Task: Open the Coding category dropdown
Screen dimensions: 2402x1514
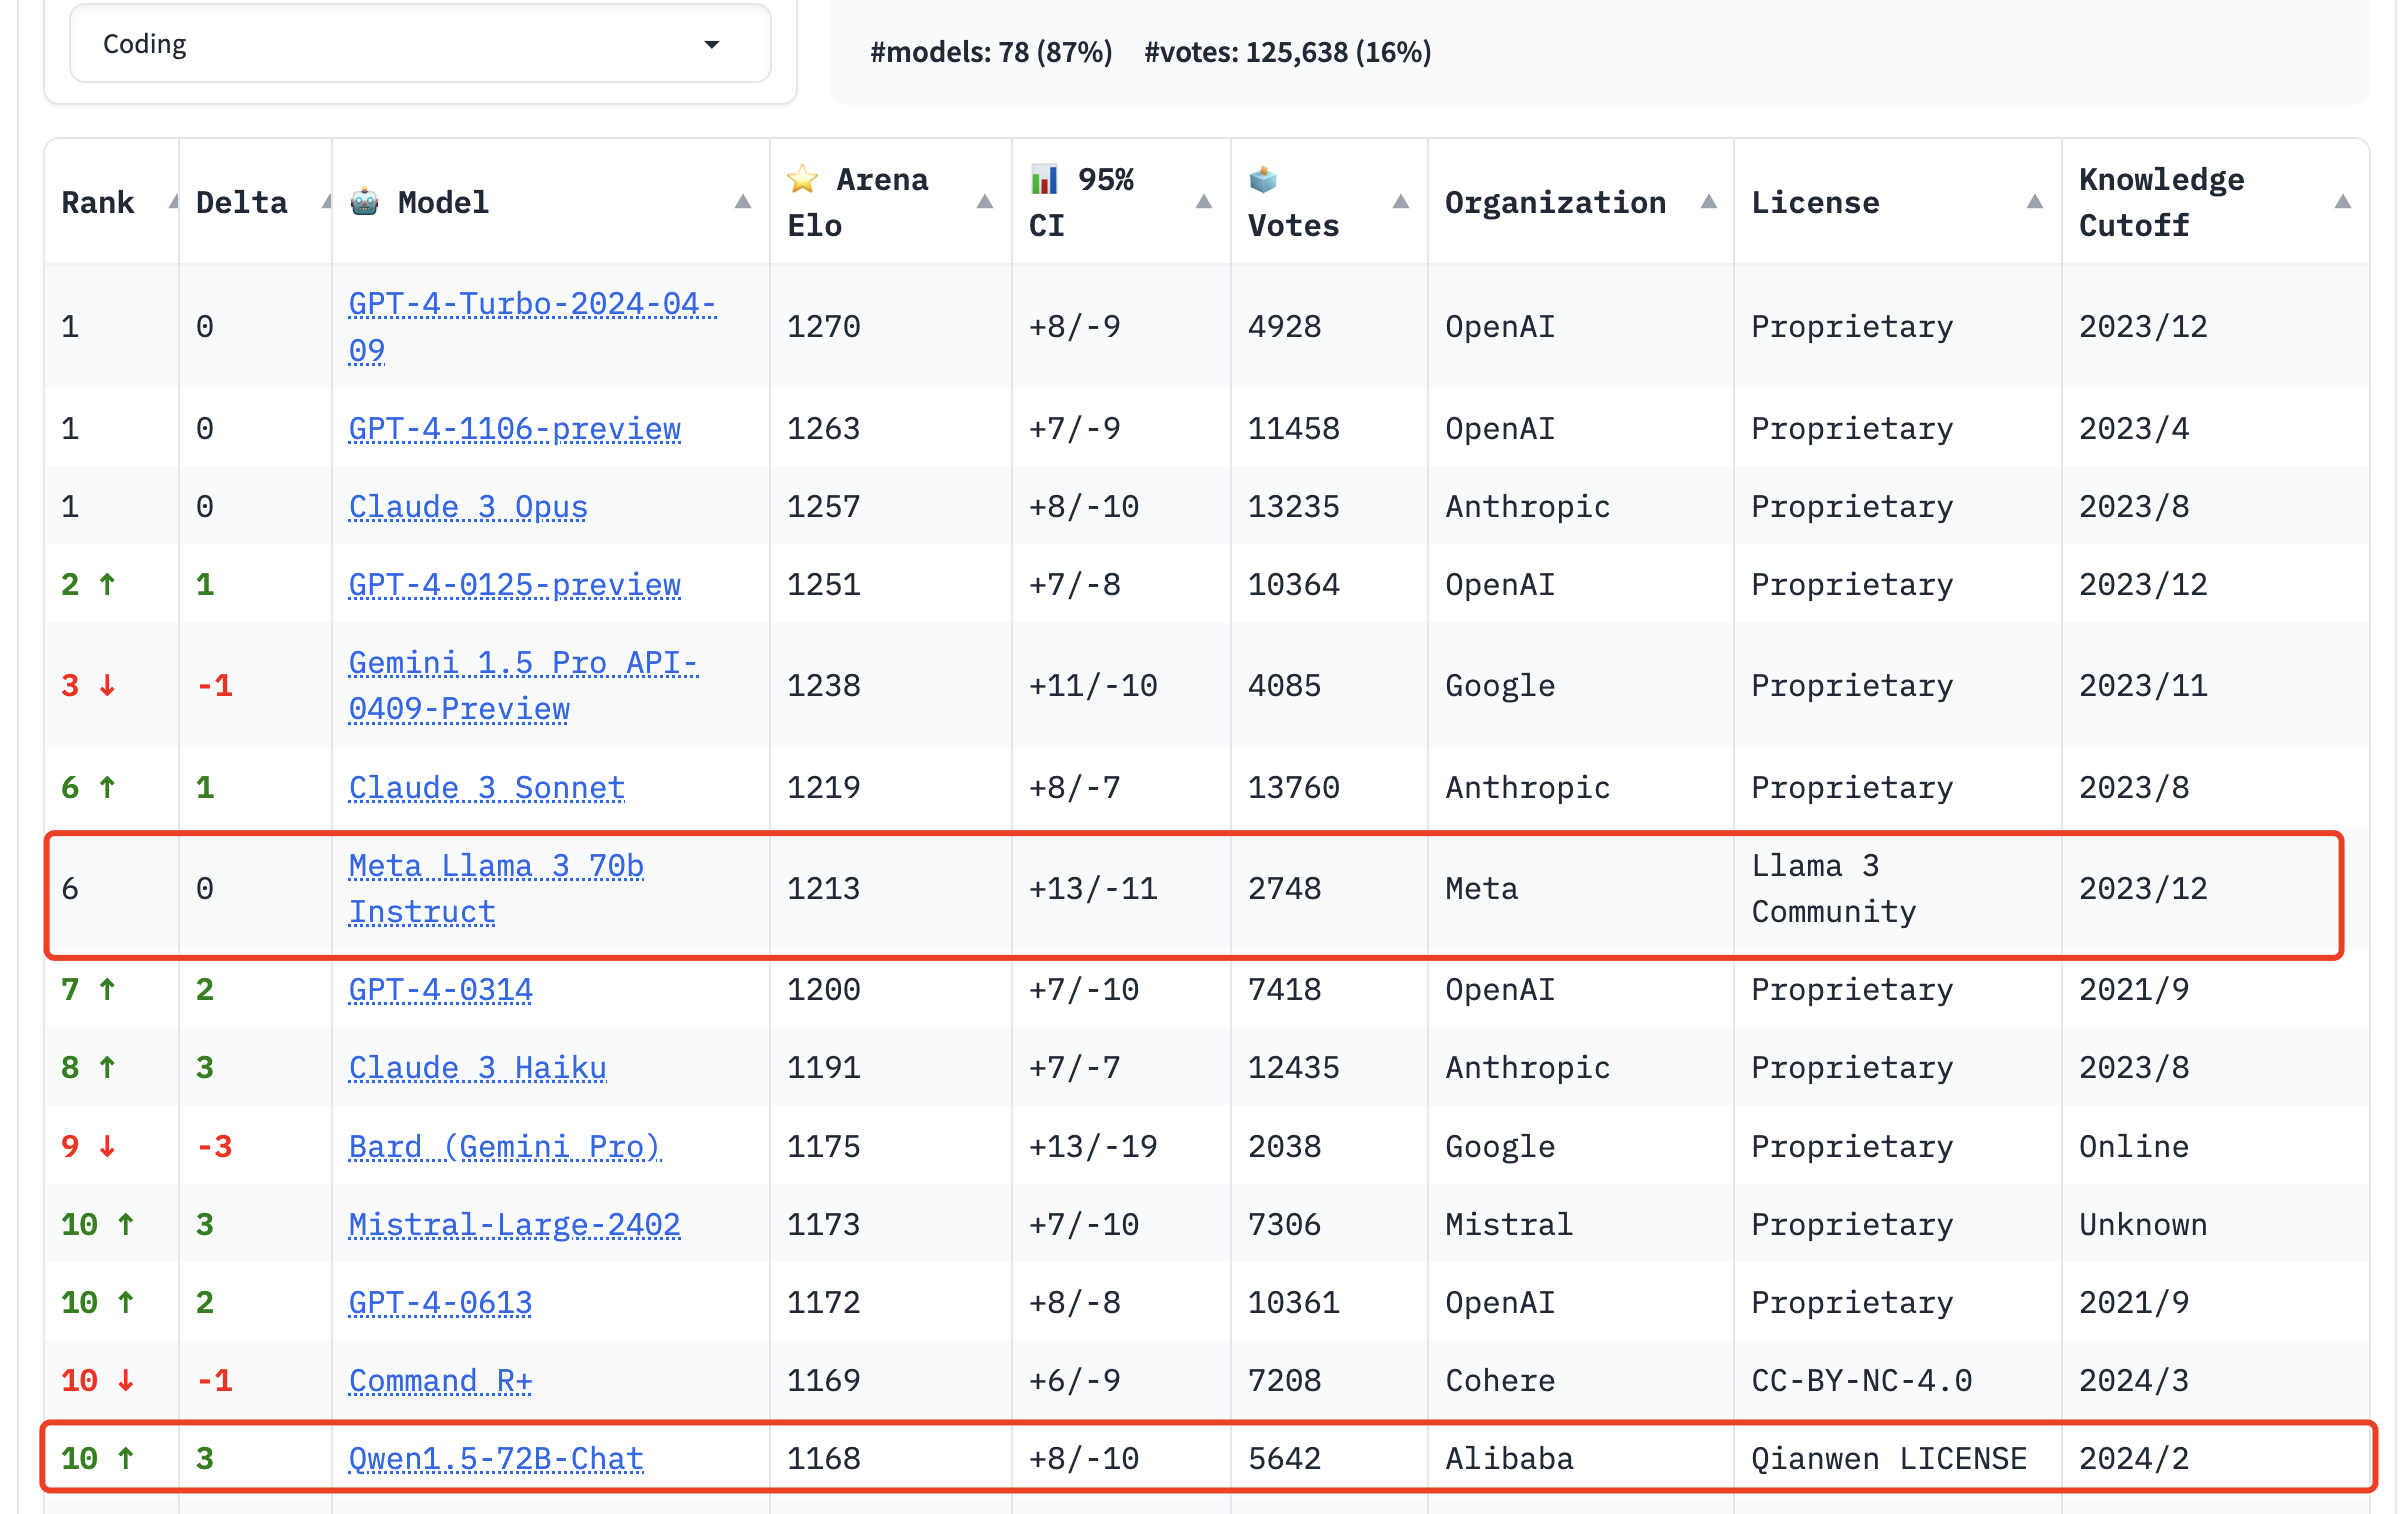Action: tap(420, 44)
